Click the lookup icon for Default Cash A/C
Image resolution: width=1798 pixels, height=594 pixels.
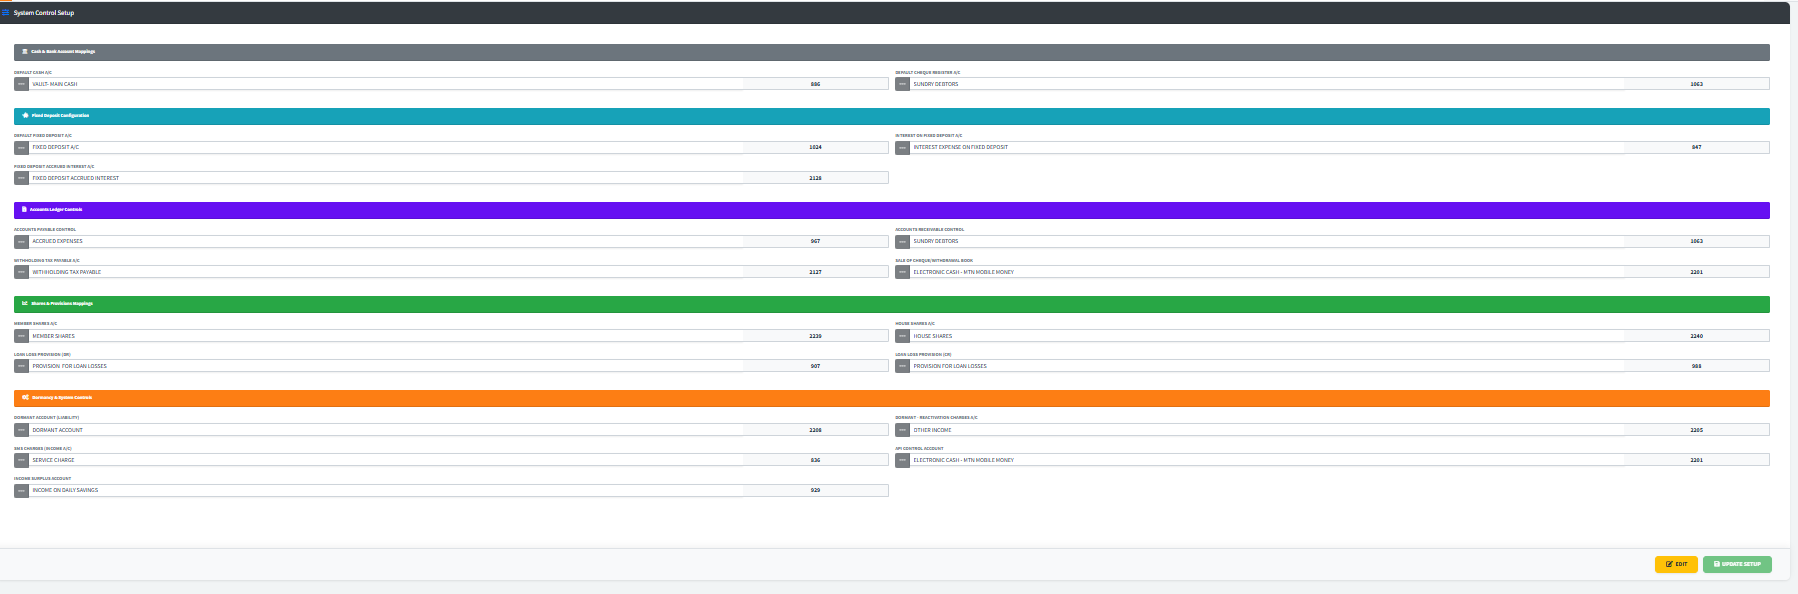21,84
